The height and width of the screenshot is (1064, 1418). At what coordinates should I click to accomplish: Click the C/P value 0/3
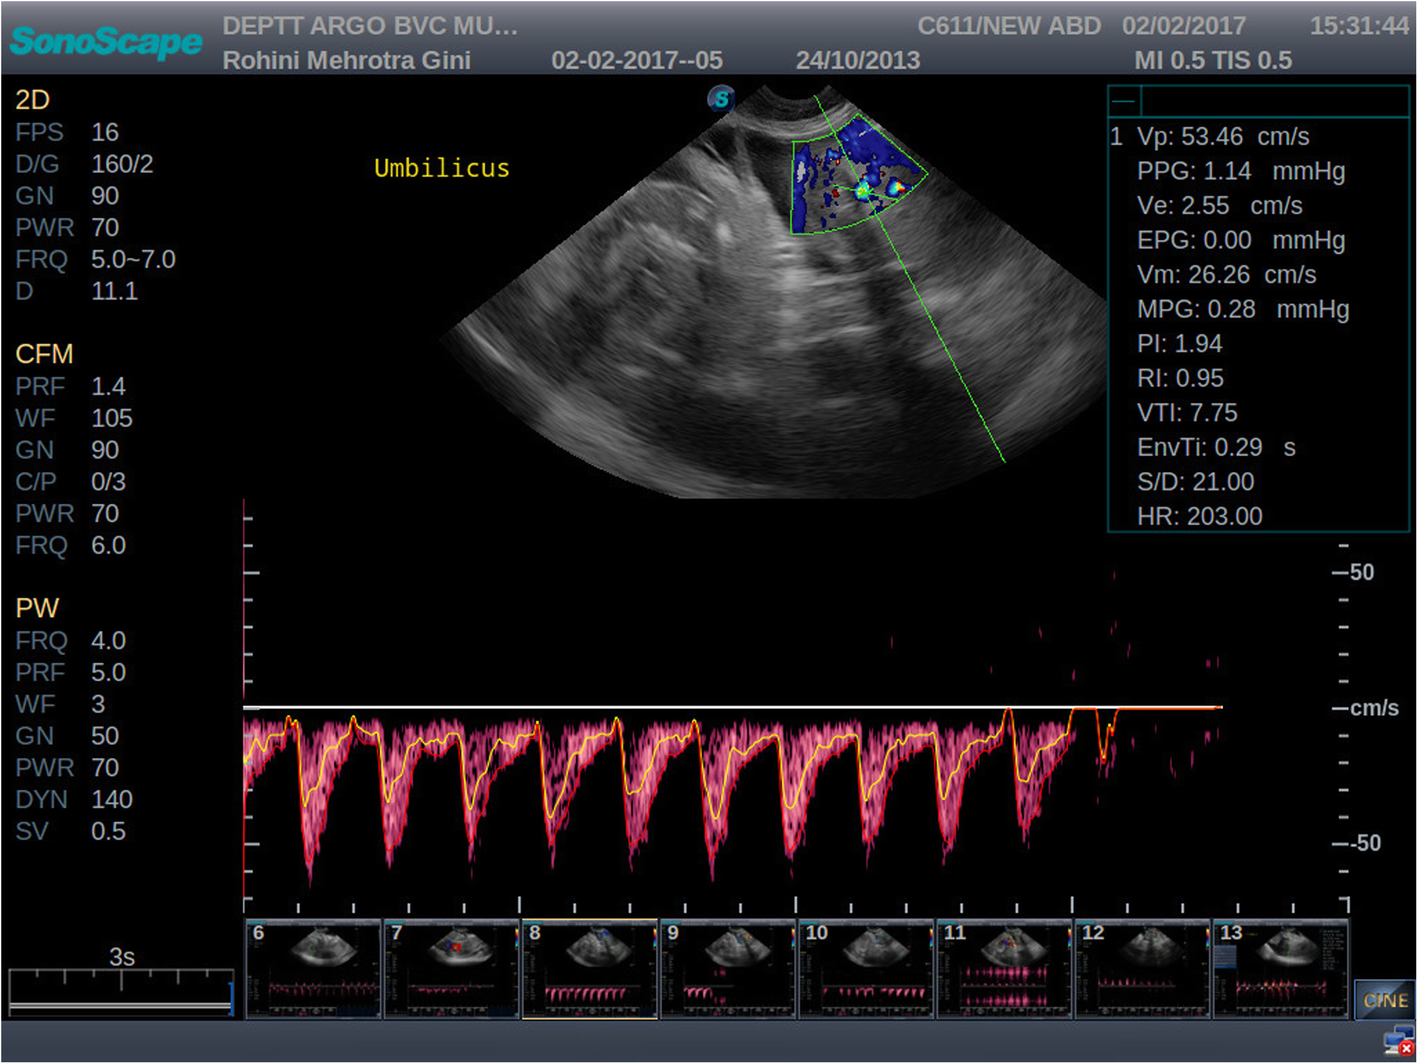point(108,481)
